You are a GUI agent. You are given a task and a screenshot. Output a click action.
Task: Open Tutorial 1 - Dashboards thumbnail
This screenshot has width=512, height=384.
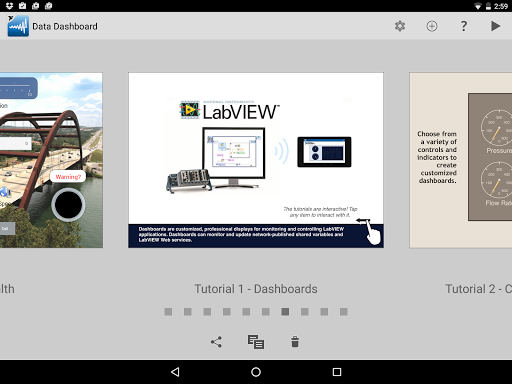point(256,160)
